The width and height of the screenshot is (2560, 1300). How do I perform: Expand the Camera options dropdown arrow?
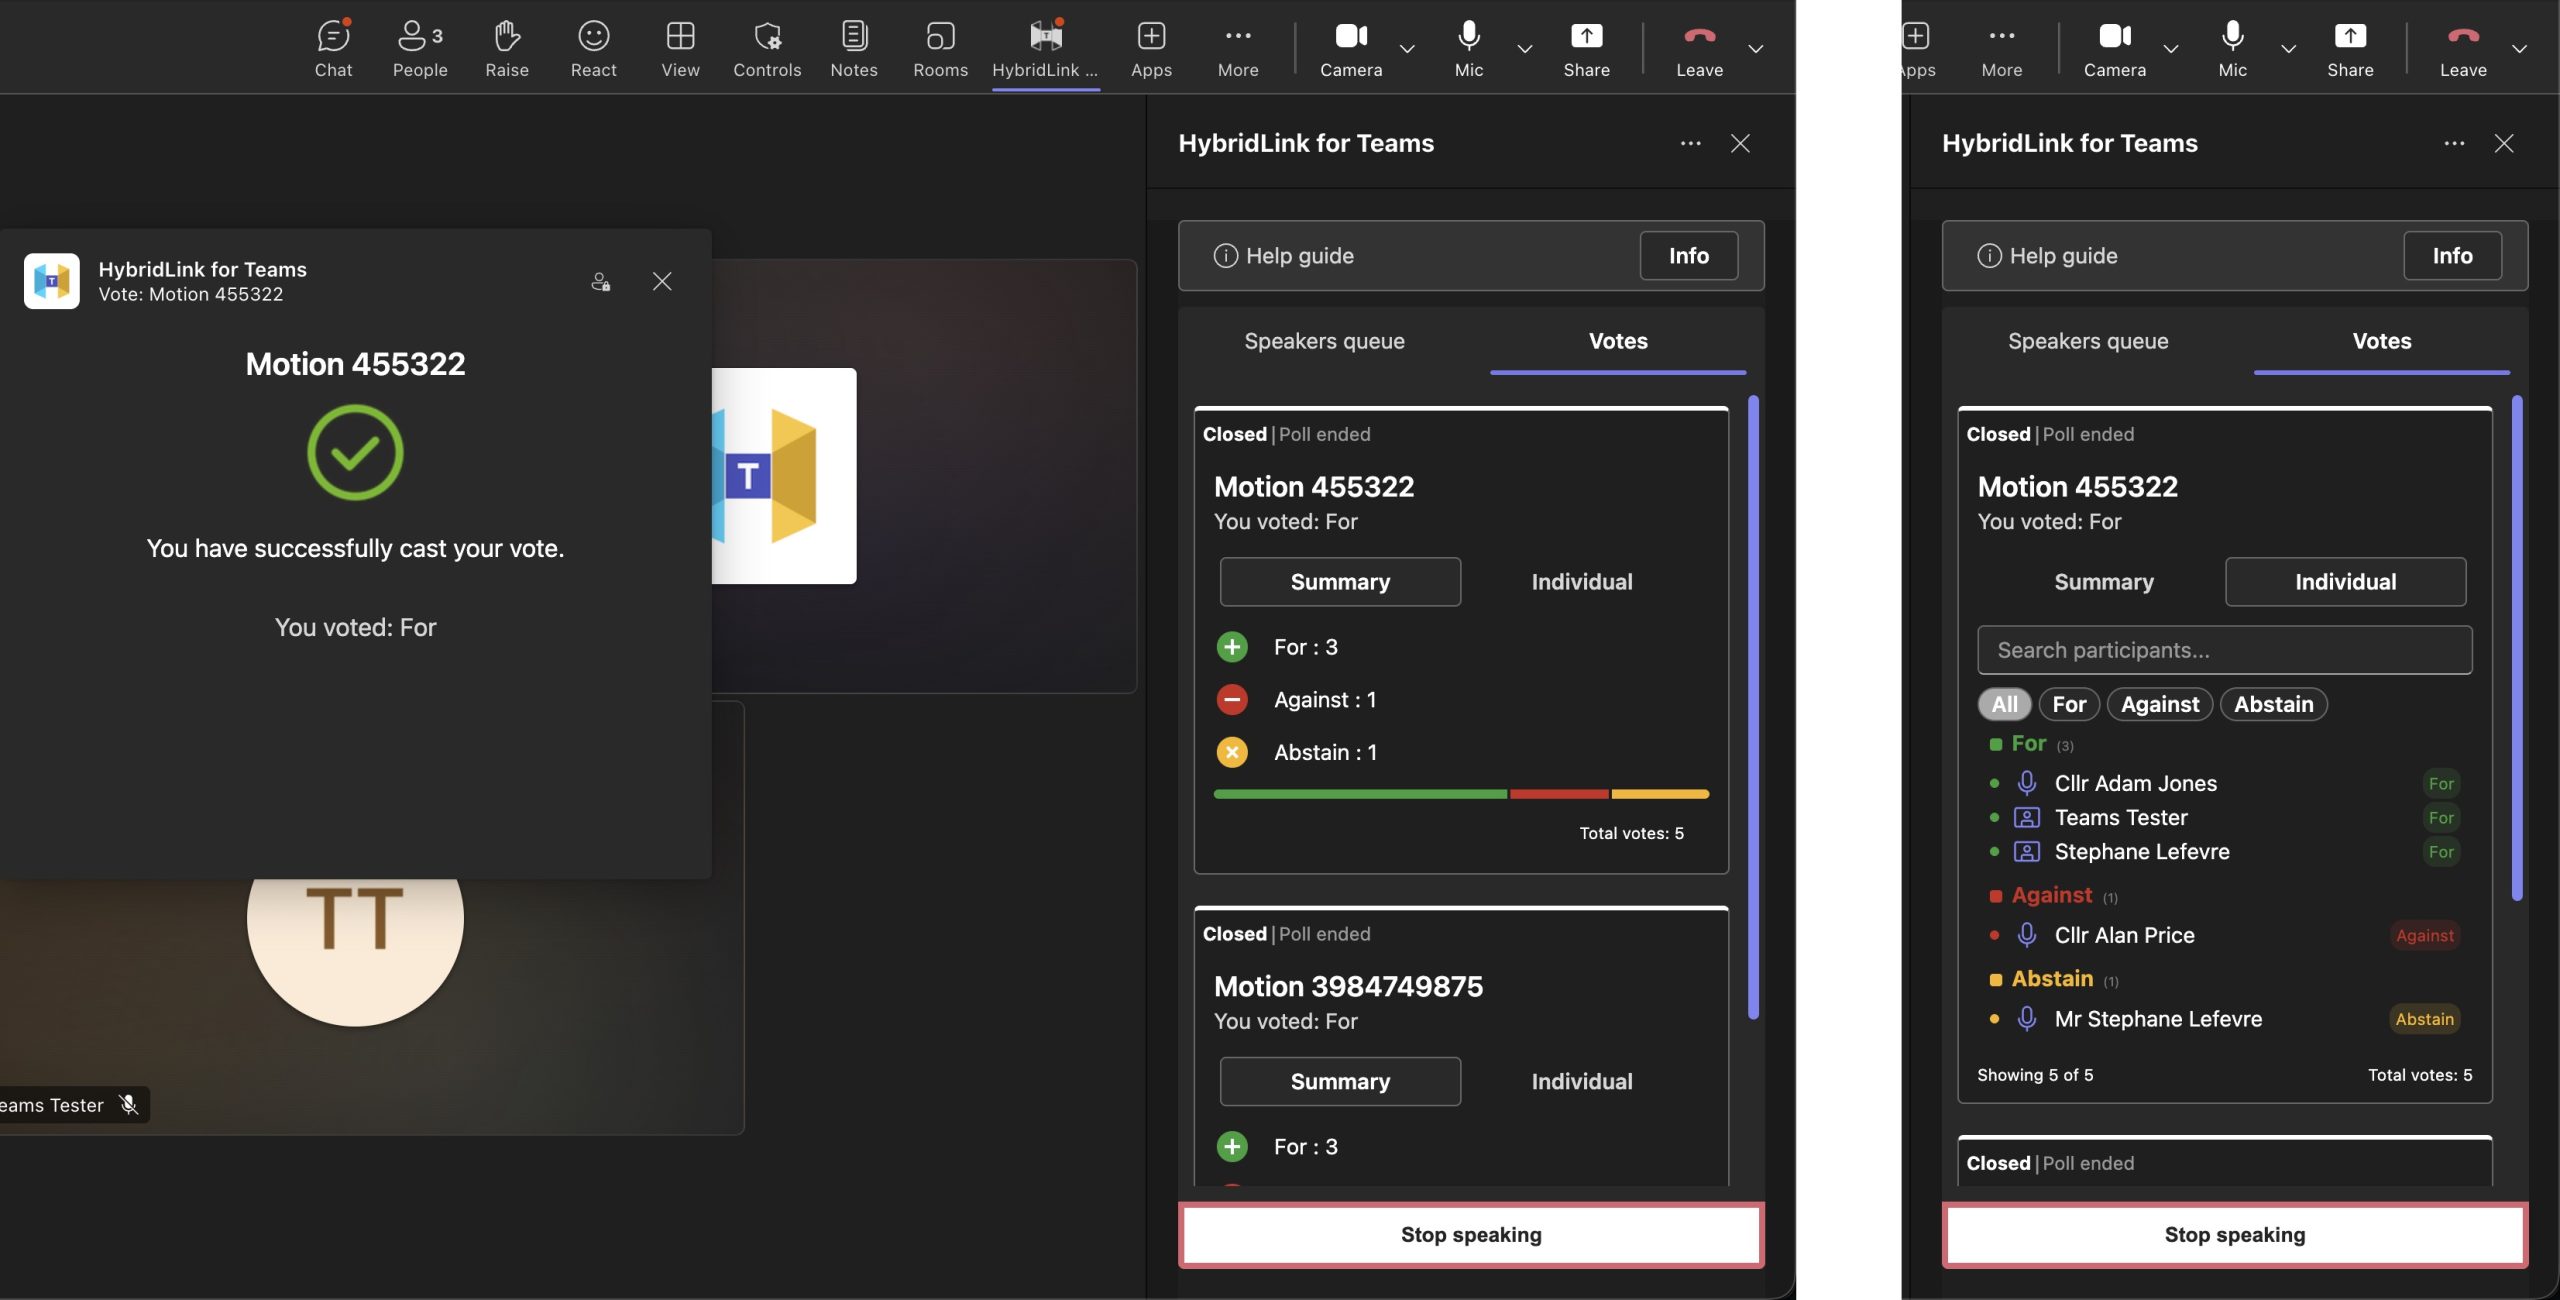pyautogui.click(x=1407, y=48)
